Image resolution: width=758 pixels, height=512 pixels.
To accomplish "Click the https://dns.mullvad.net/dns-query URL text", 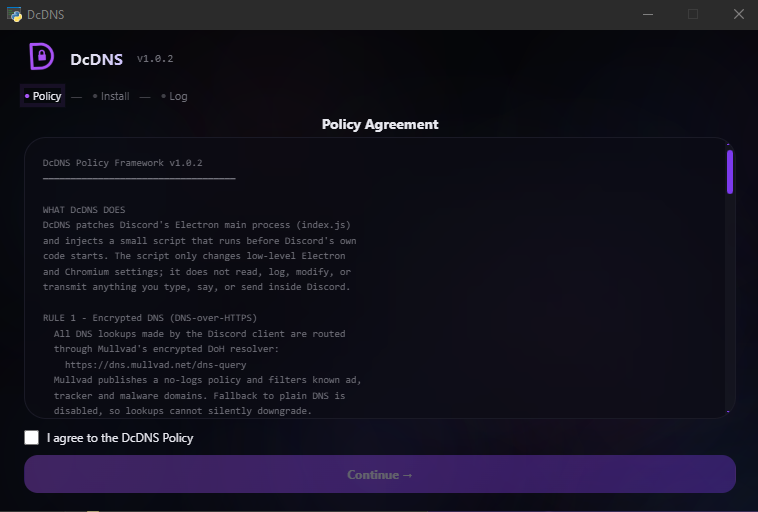I will click(x=156, y=365).
